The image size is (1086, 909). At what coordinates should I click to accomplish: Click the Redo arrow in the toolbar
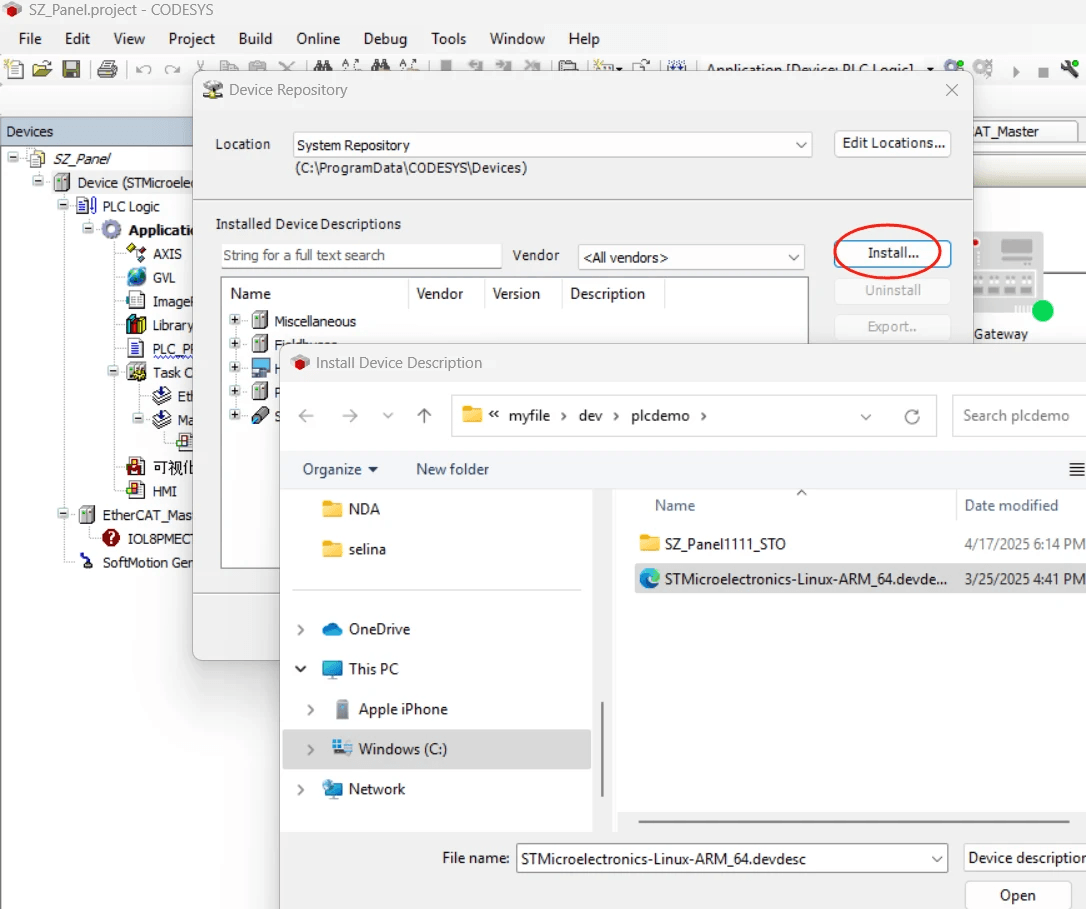pos(172,69)
